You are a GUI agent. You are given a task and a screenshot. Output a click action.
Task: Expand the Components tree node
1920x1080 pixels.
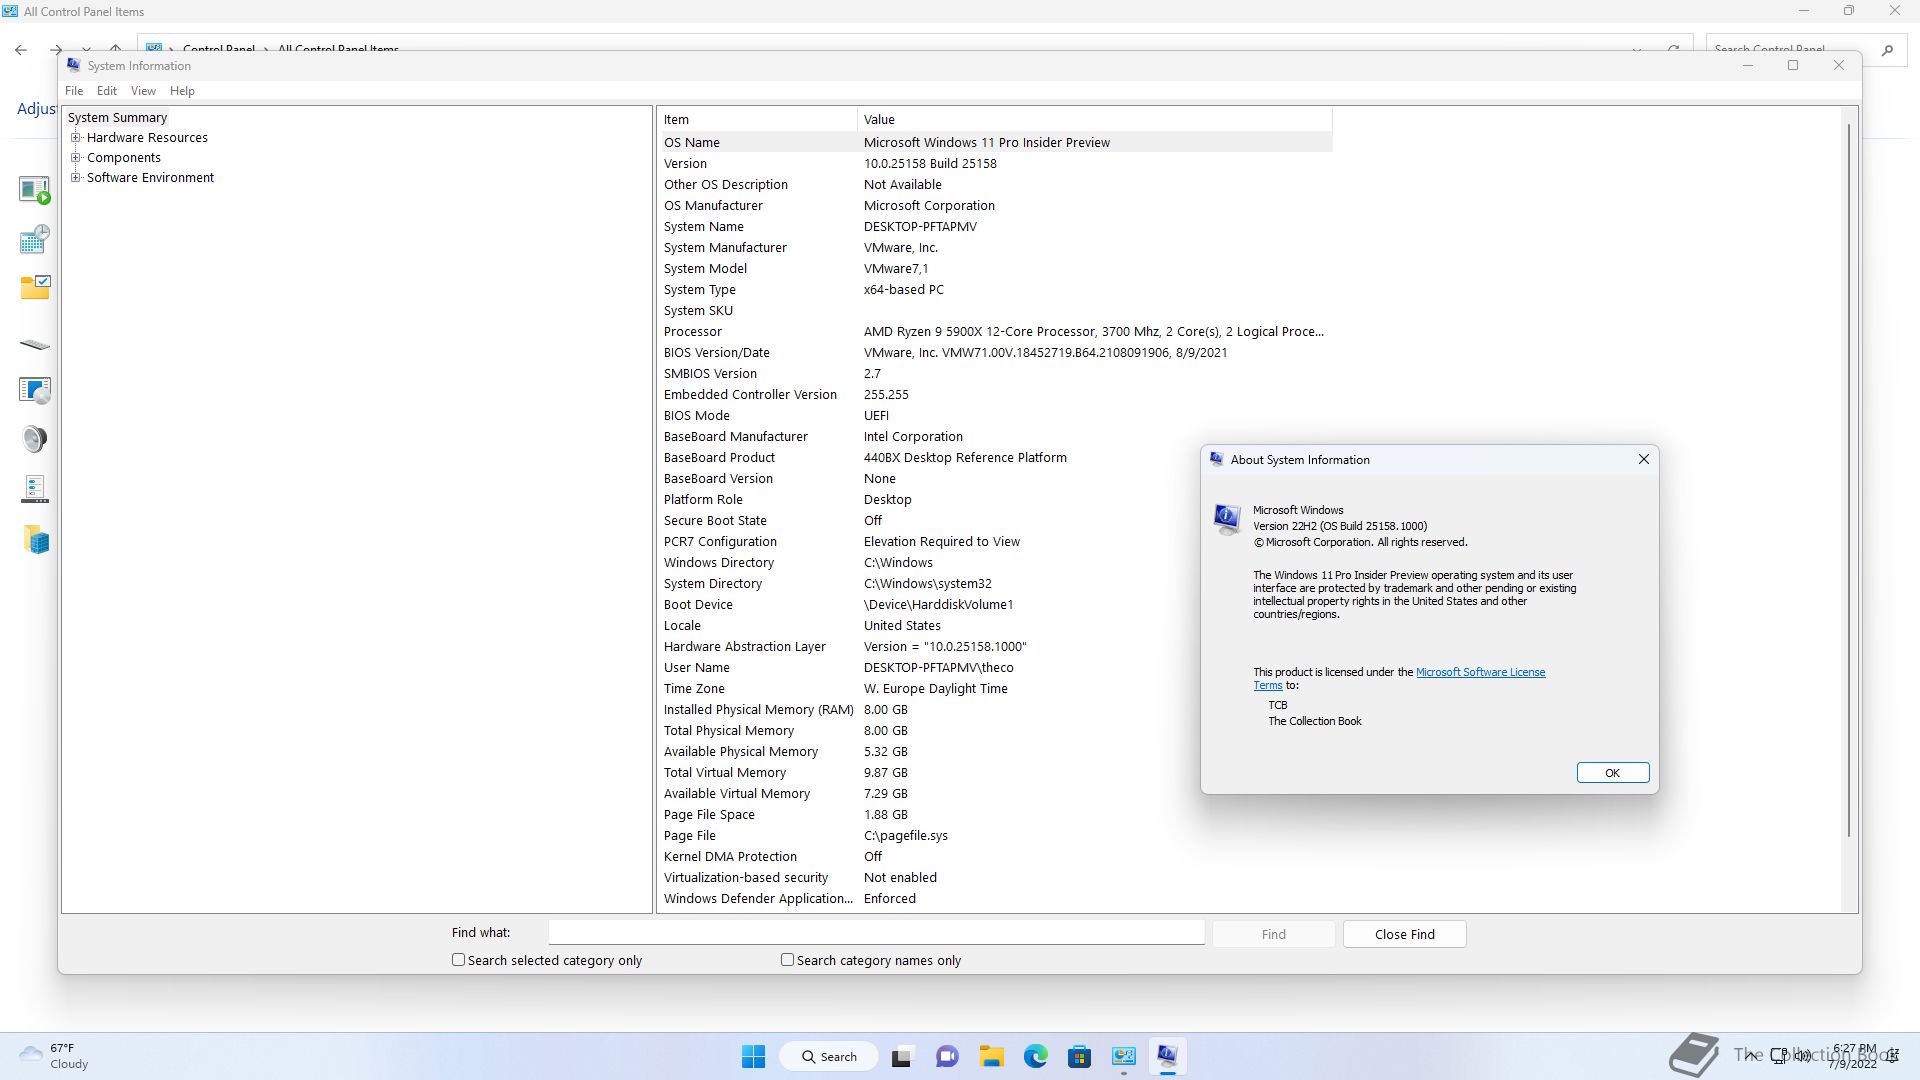pyautogui.click(x=75, y=158)
